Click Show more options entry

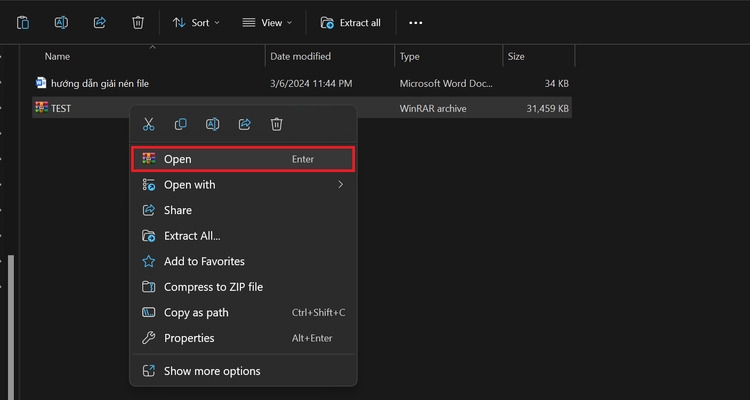click(x=212, y=371)
